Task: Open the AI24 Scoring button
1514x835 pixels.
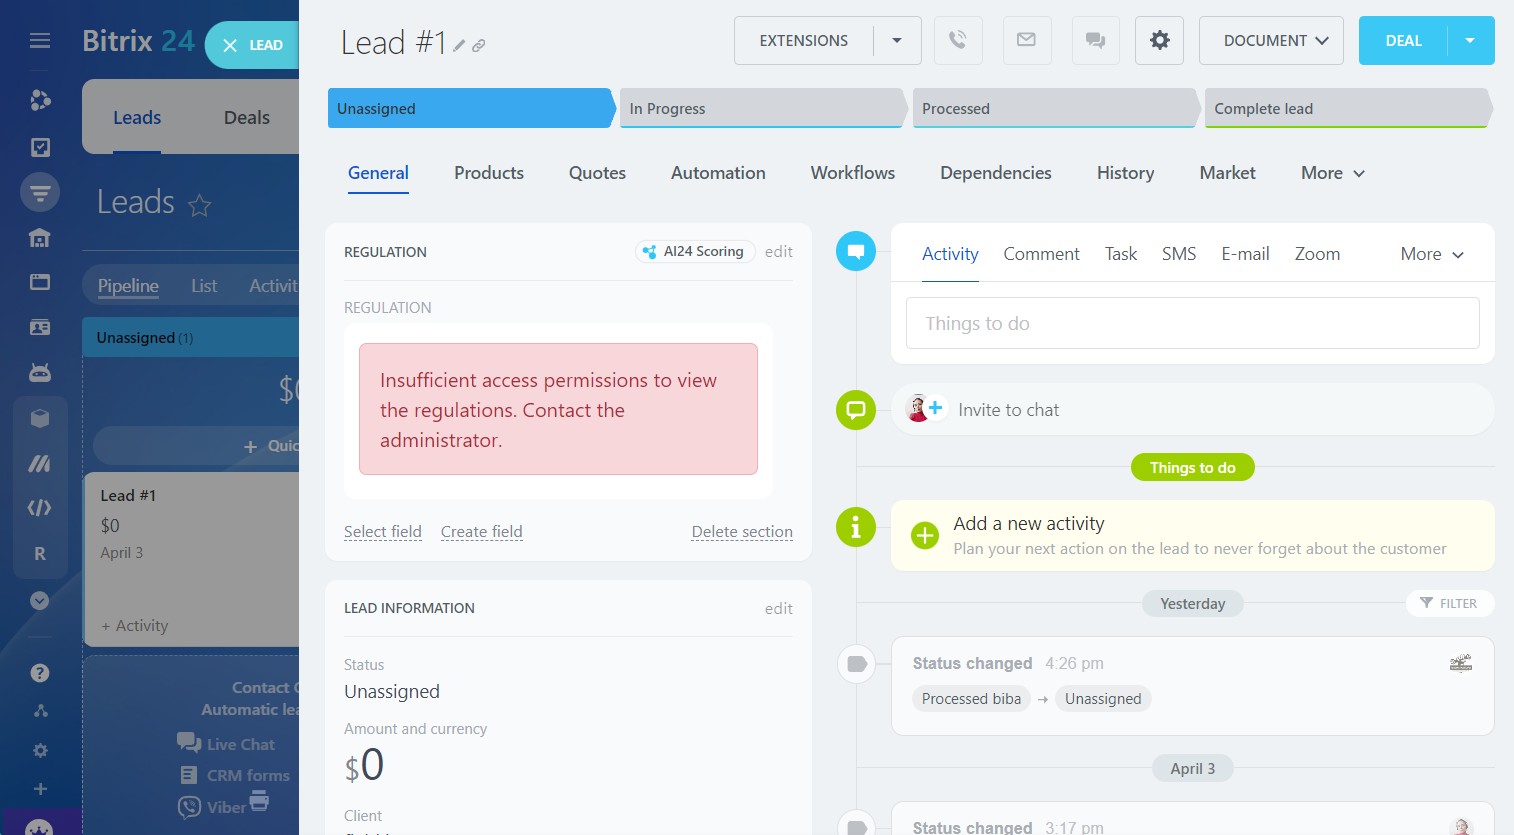Action: click(x=694, y=252)
